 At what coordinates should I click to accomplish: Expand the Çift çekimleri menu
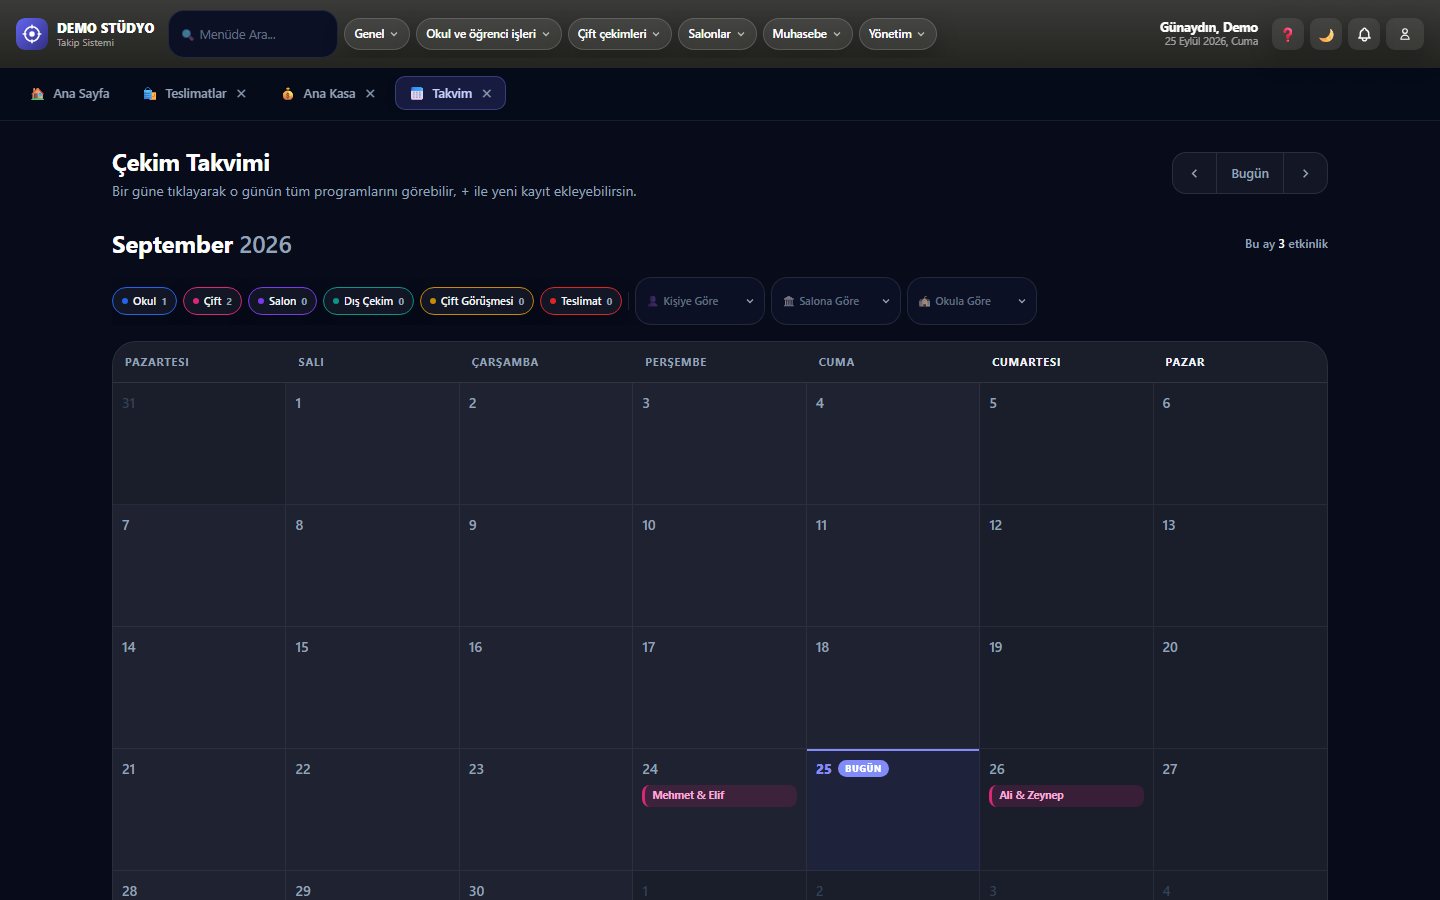[619, 34]
